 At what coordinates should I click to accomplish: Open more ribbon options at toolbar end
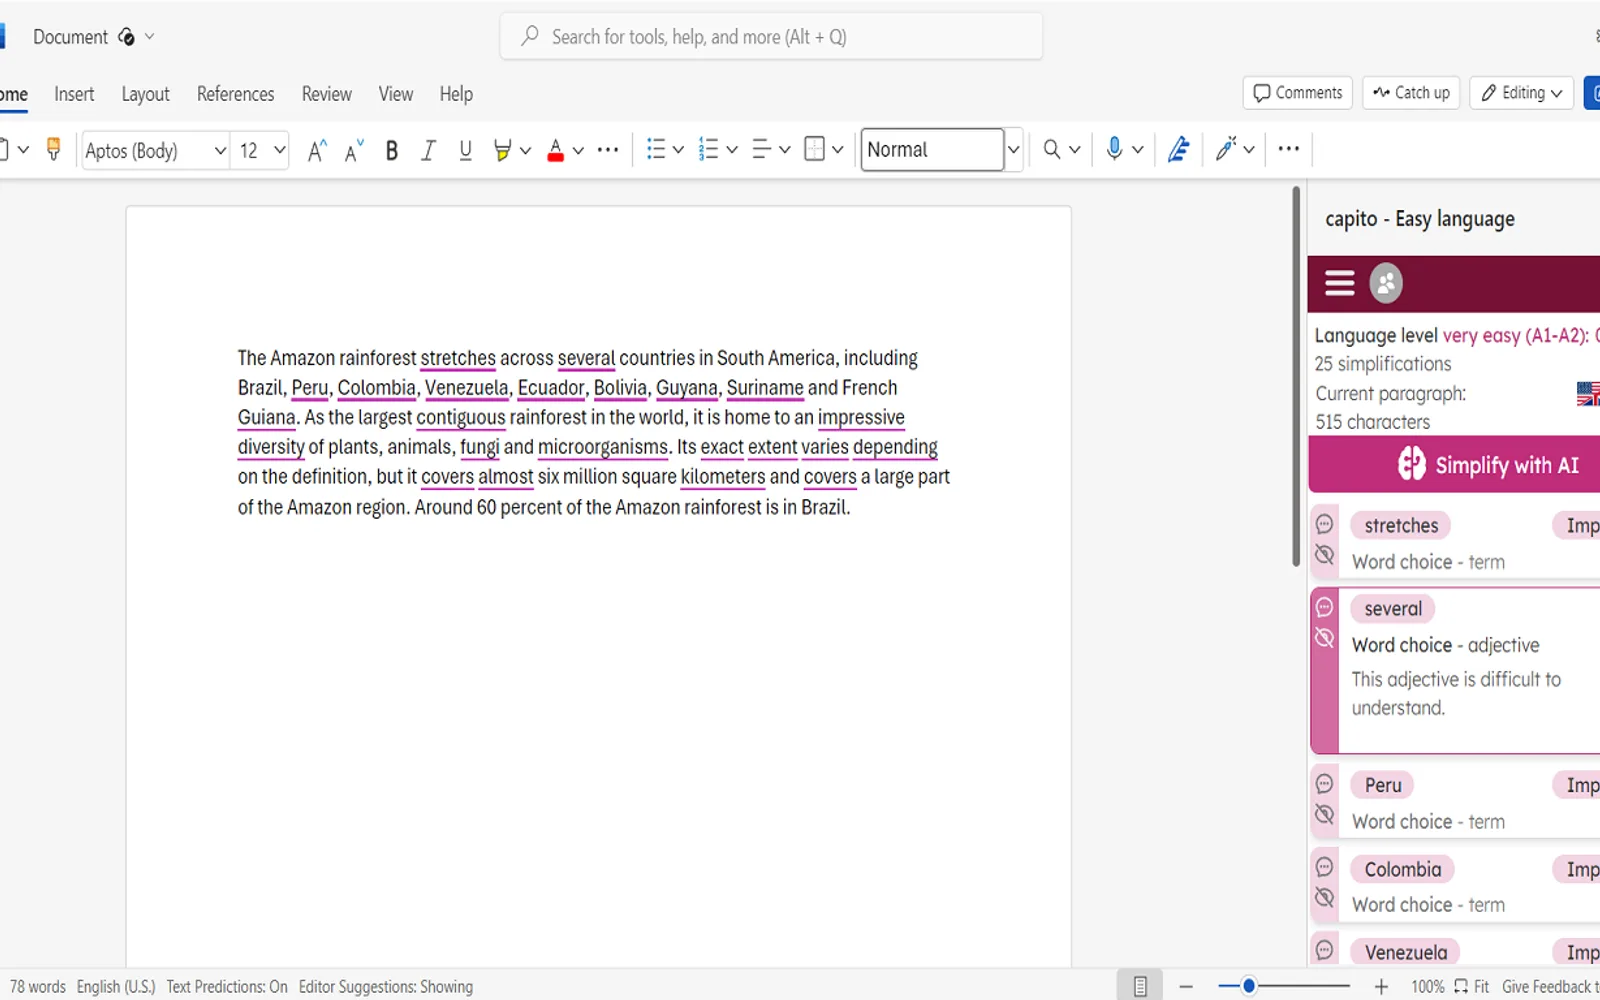(1289, 150)
